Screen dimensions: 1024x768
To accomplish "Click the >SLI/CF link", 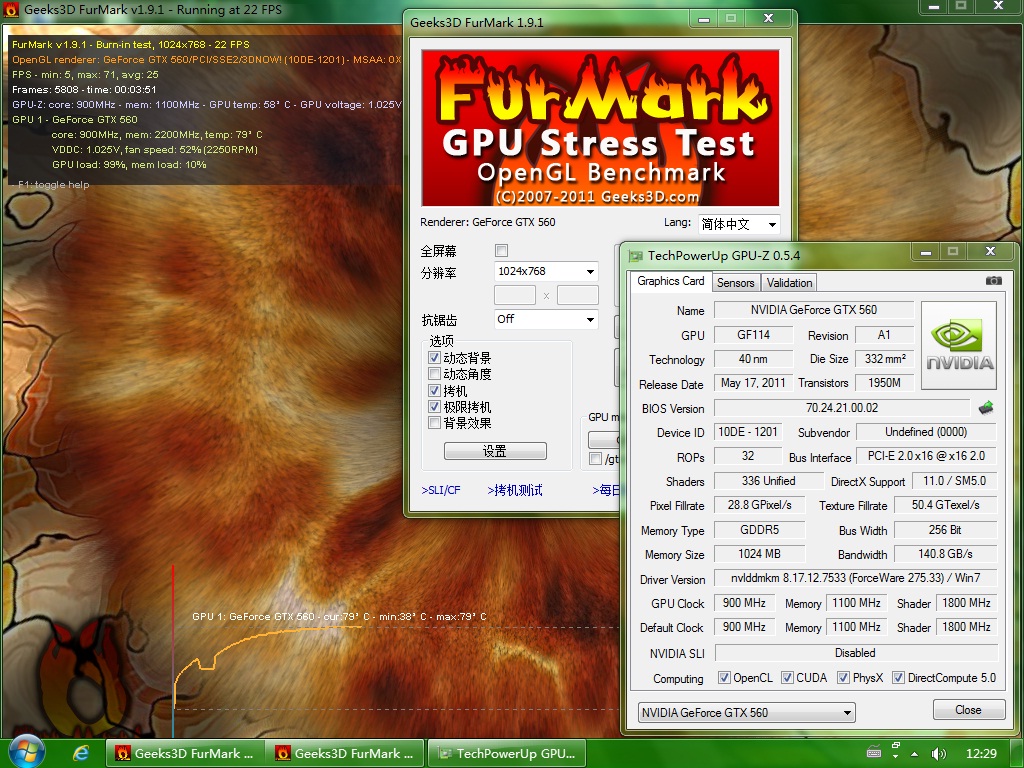I will point(441,490).
